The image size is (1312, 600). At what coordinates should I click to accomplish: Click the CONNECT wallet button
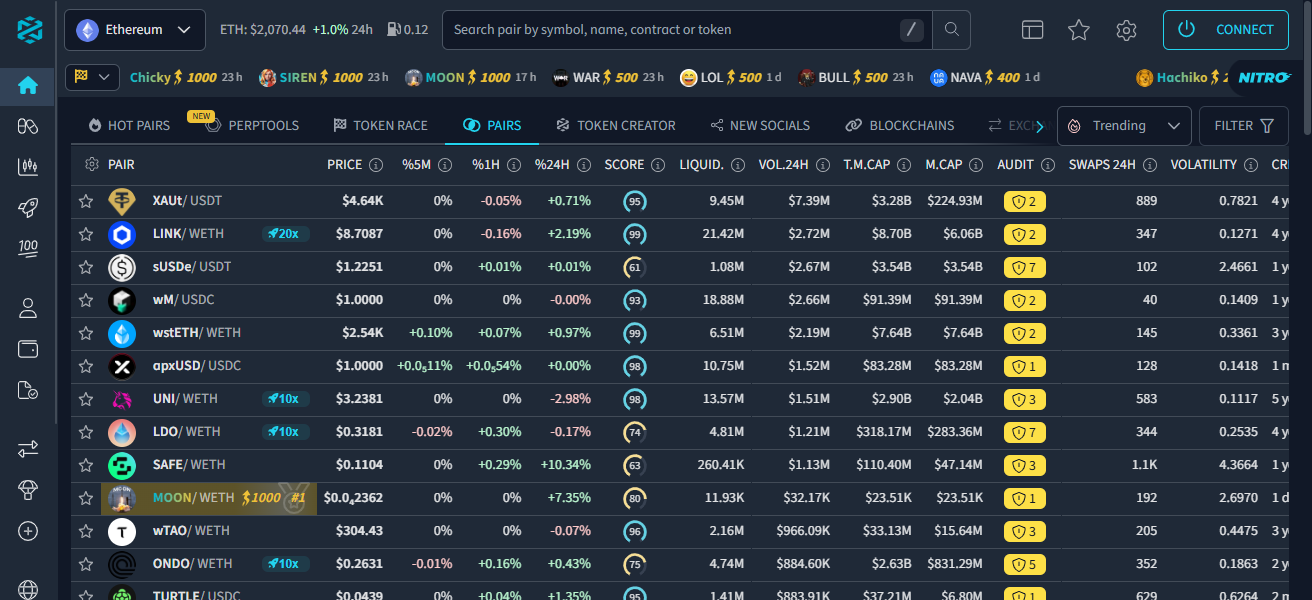tap(1225, 30)
